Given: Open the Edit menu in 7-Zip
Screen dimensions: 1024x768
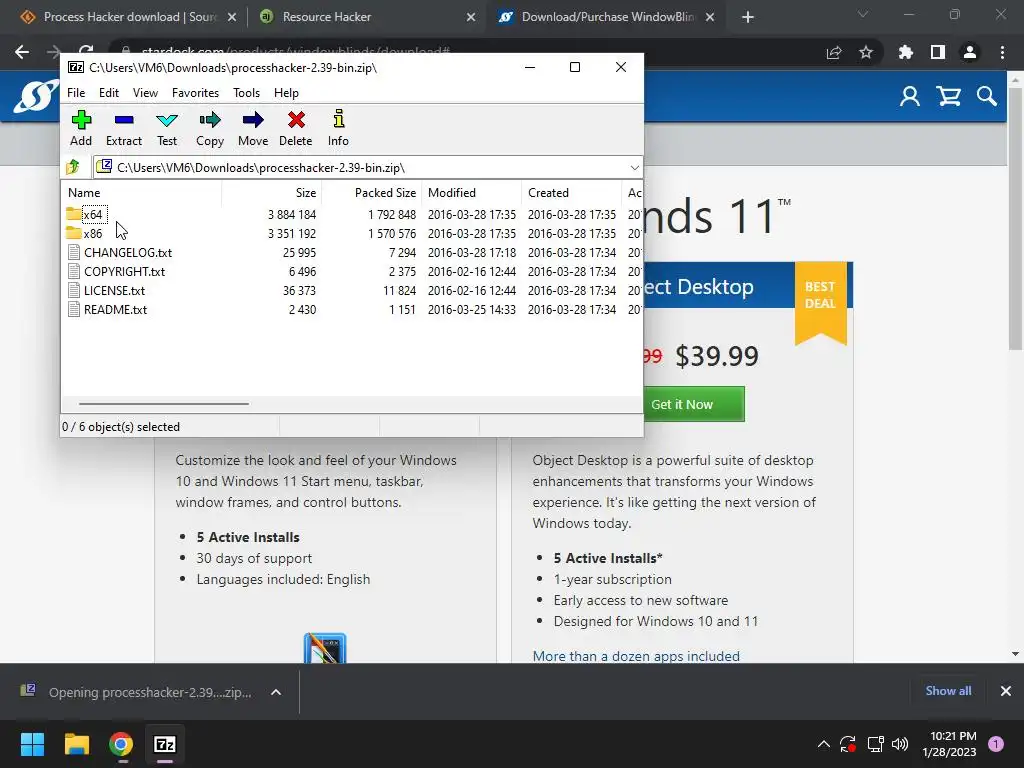Looking at the screenshot, I should click(x=108, y=93).
